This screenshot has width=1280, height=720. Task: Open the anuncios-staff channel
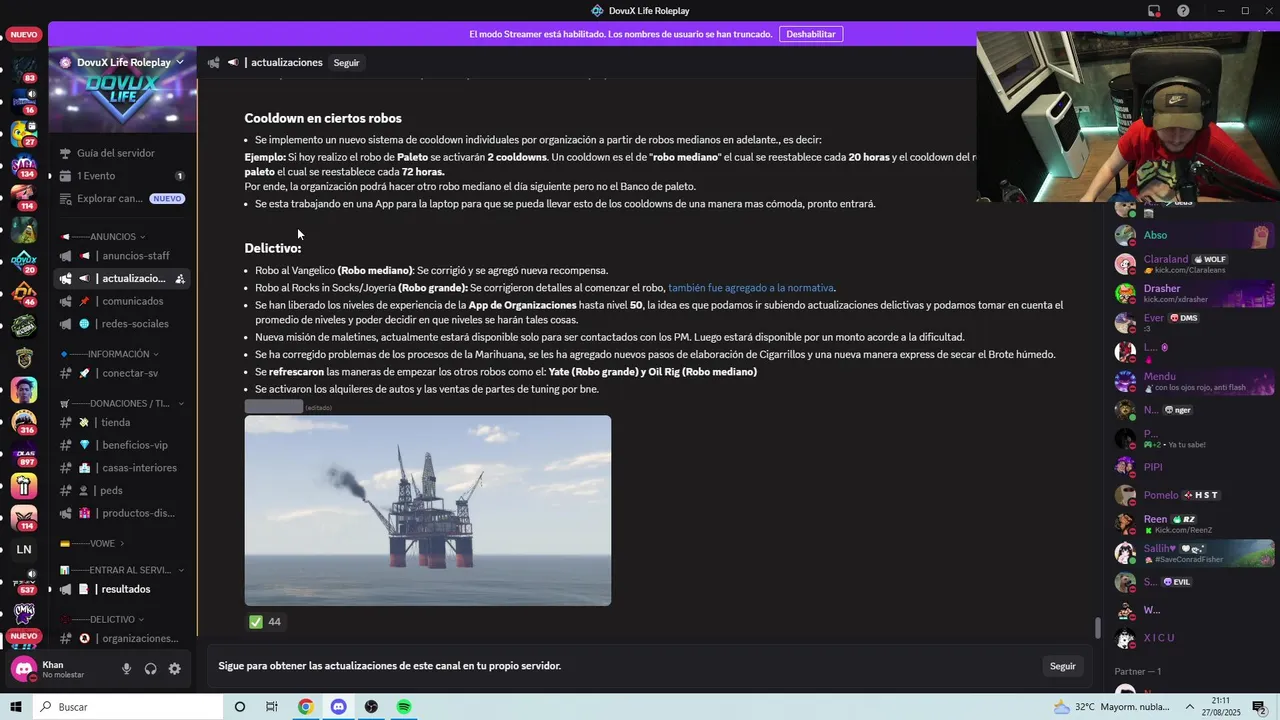click(x=122, y=256)
